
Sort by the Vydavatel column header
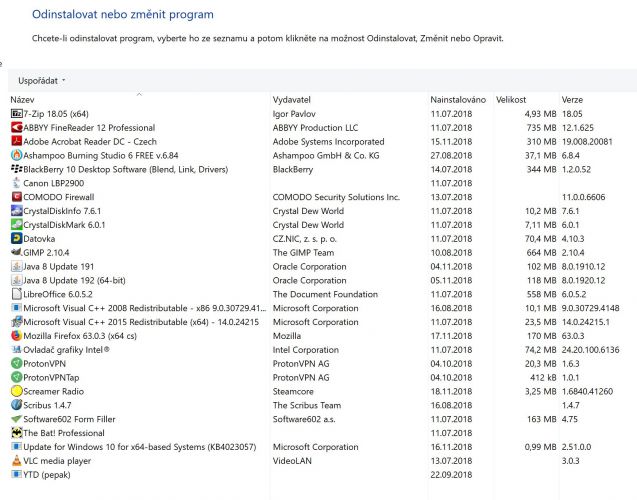pyautogui.click(x=291, y=100)
